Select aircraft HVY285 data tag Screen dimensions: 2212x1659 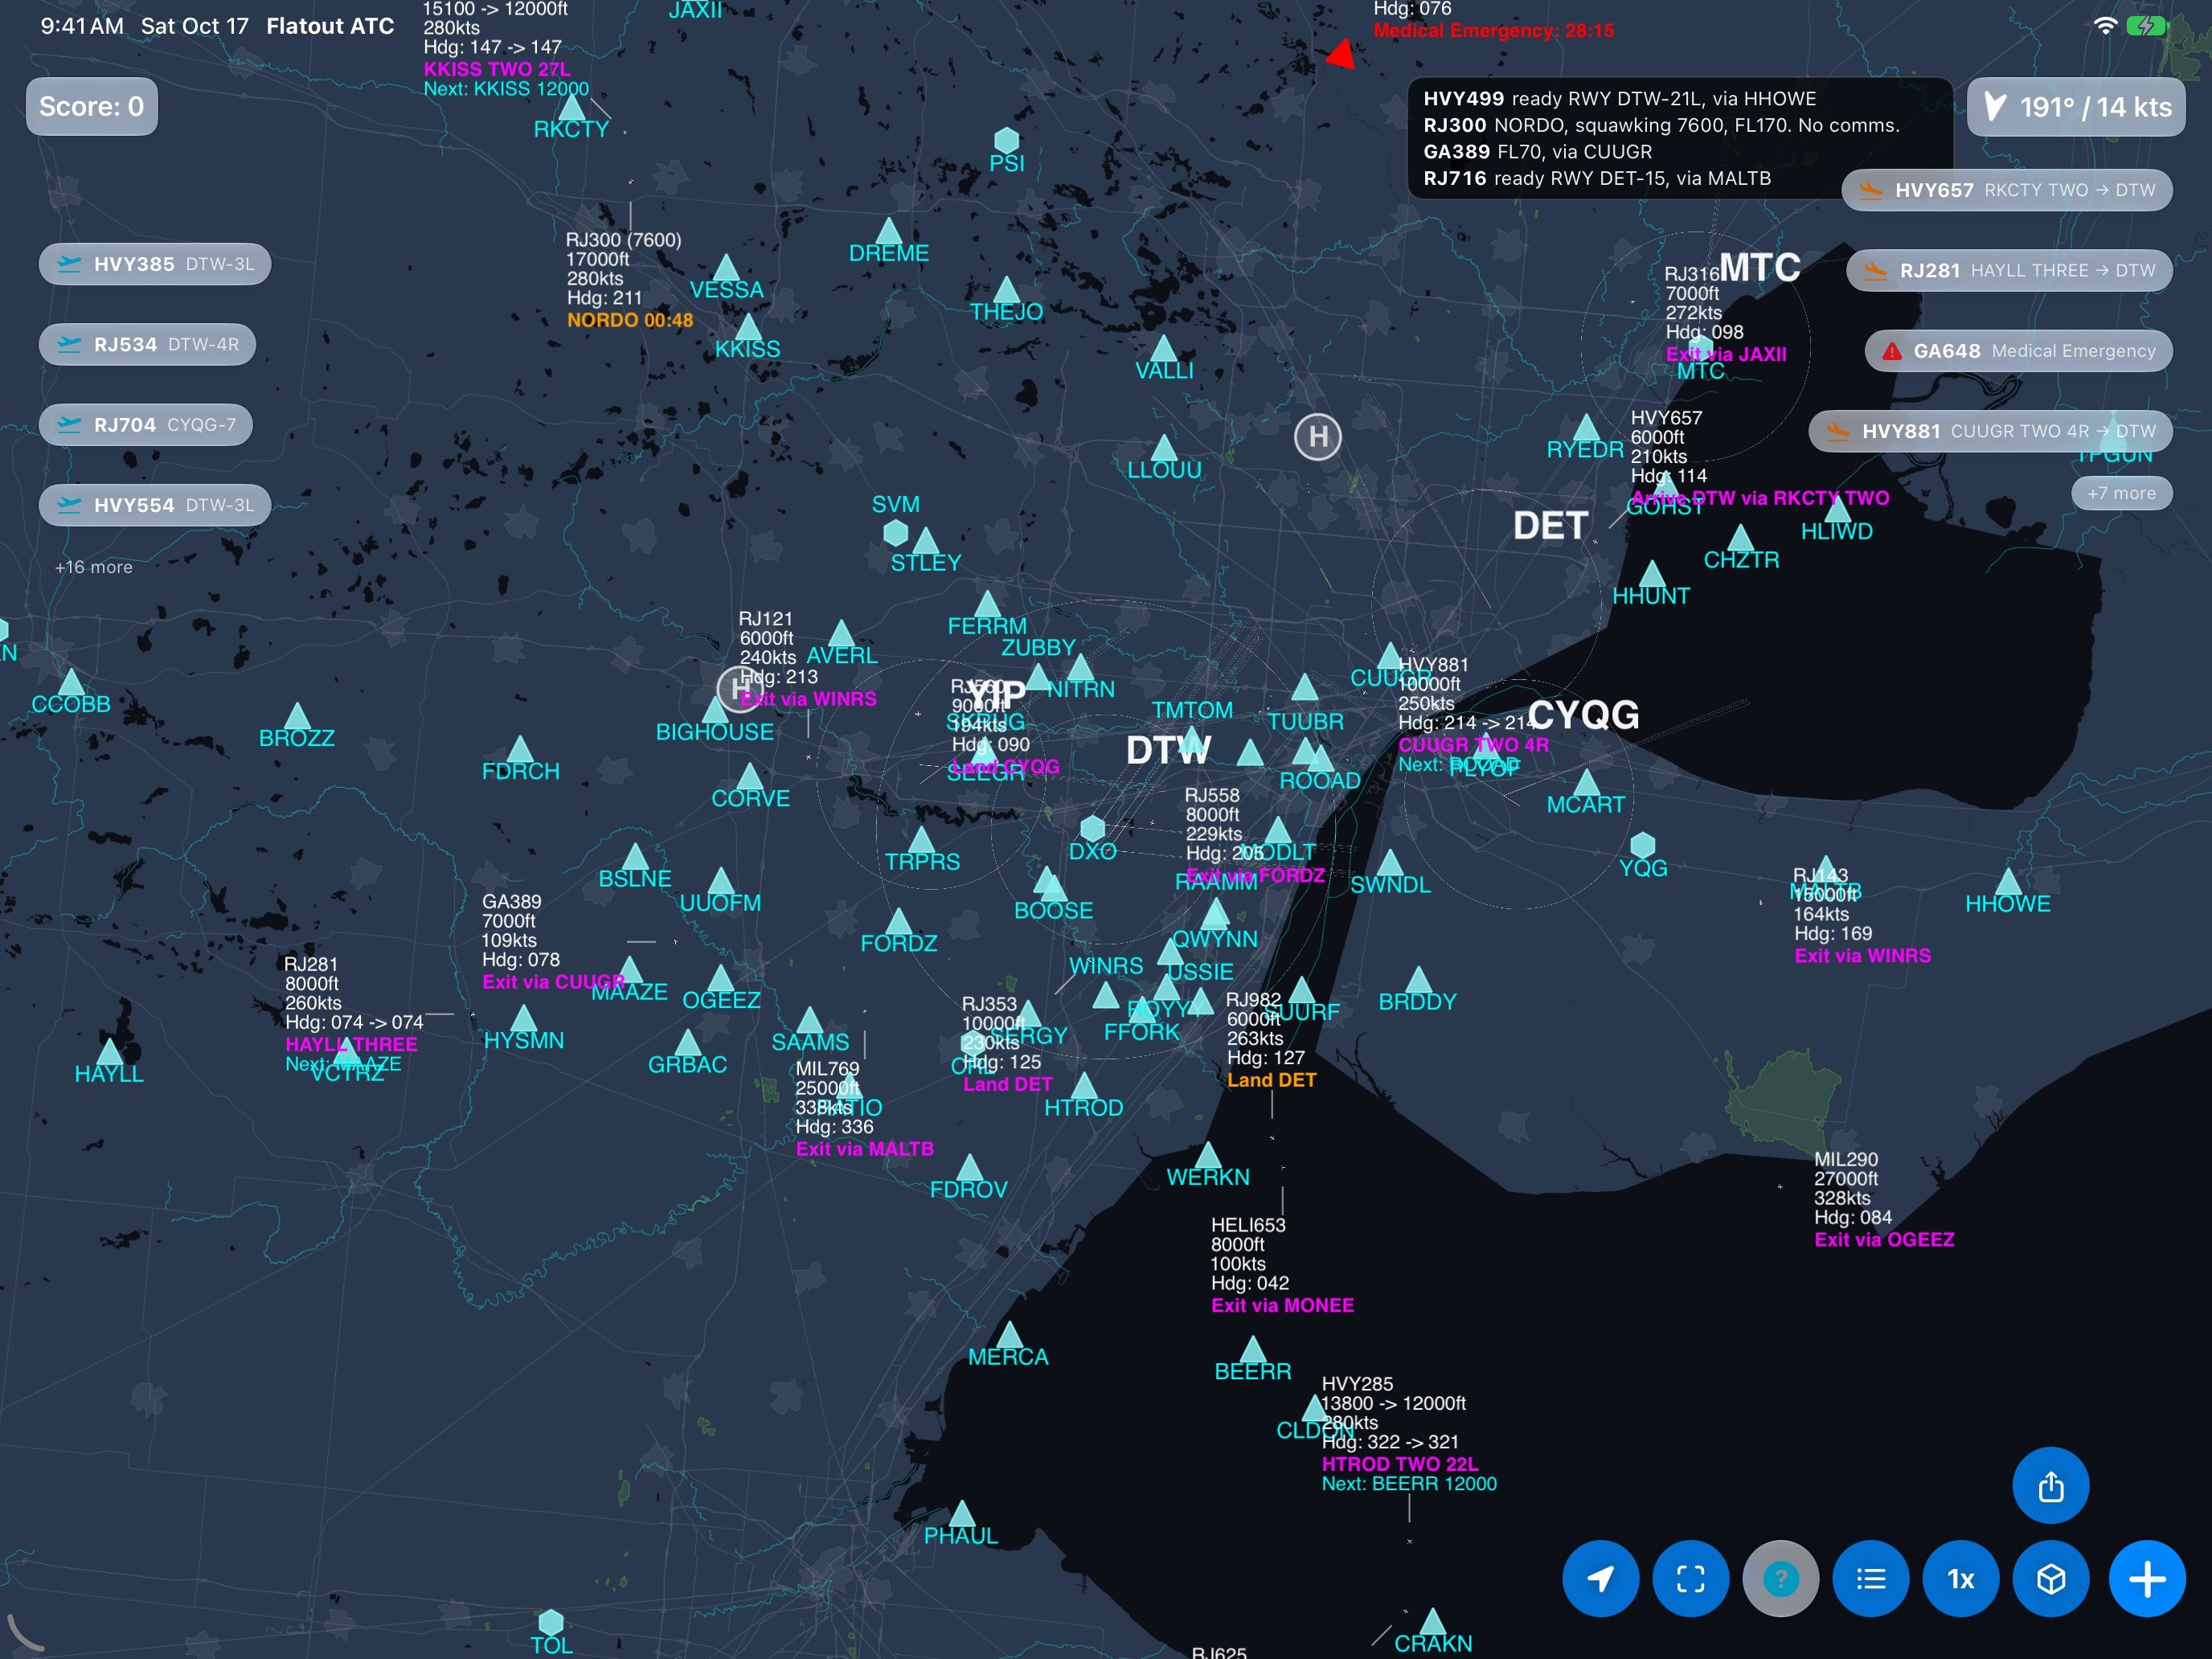click(x=1409, y=1433)
